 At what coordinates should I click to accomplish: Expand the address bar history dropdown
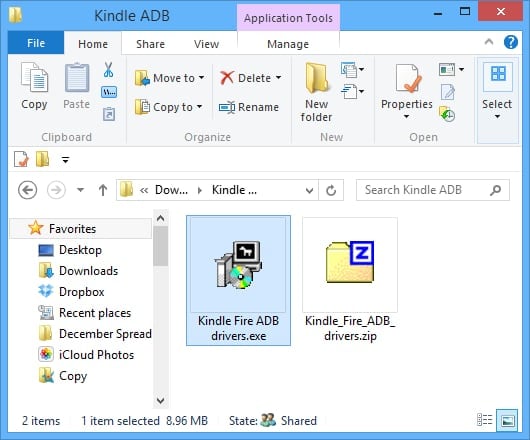click(x=309, y=190)
